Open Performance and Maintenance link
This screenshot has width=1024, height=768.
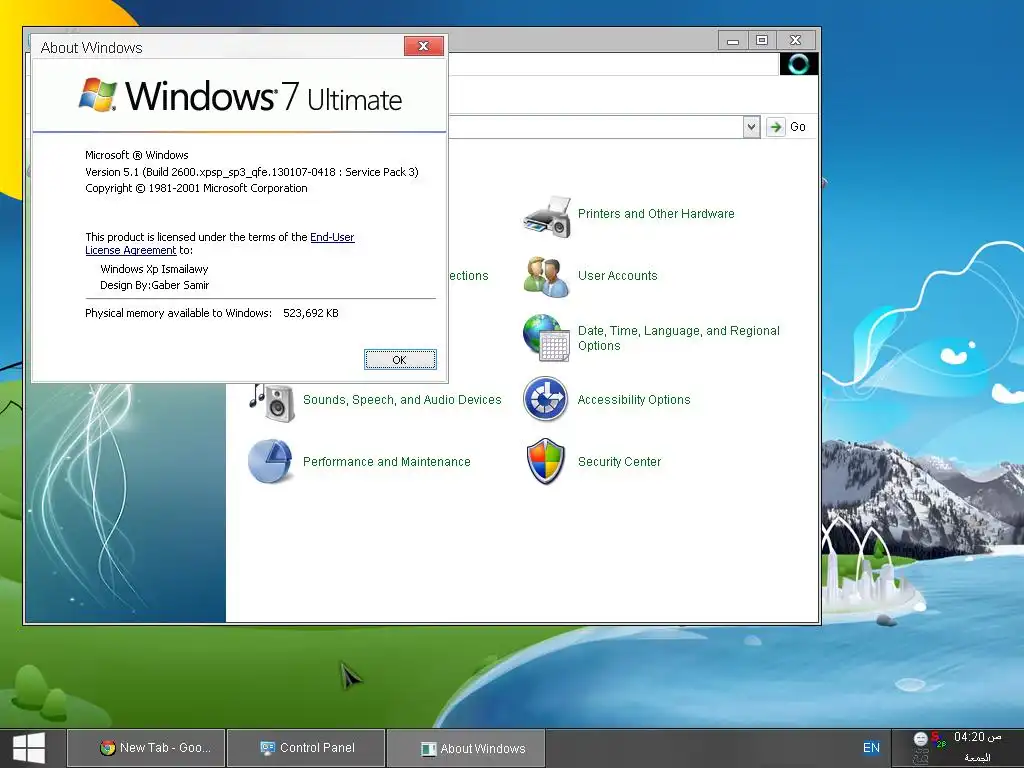tap(386, 462)
